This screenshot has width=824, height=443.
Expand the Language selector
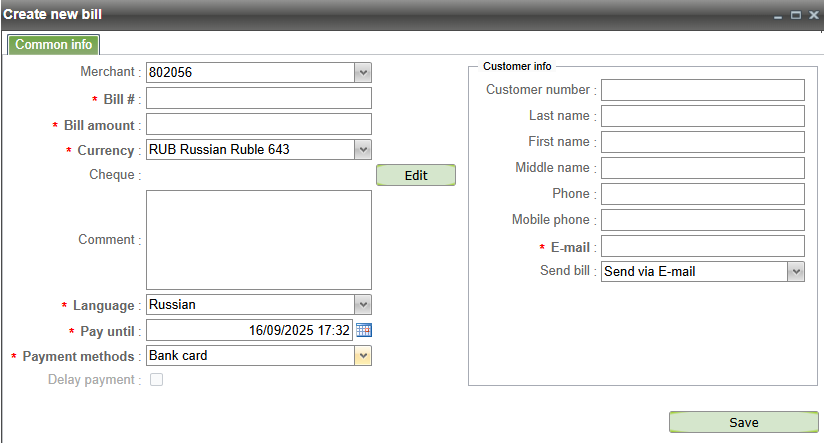point(363,304)
